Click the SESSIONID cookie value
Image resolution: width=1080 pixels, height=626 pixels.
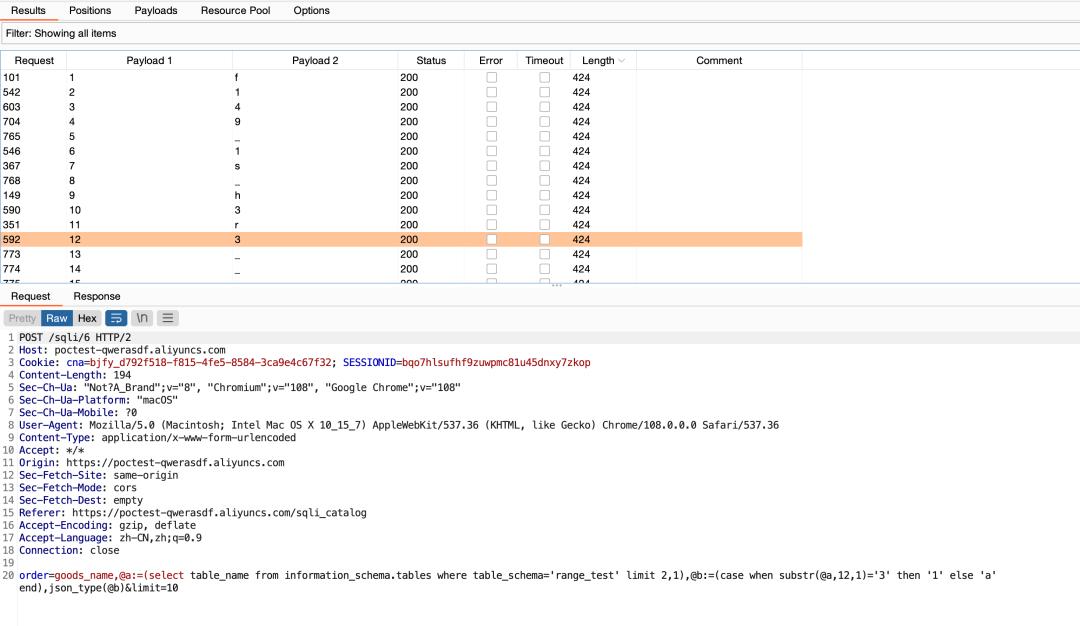click(496, 362)
